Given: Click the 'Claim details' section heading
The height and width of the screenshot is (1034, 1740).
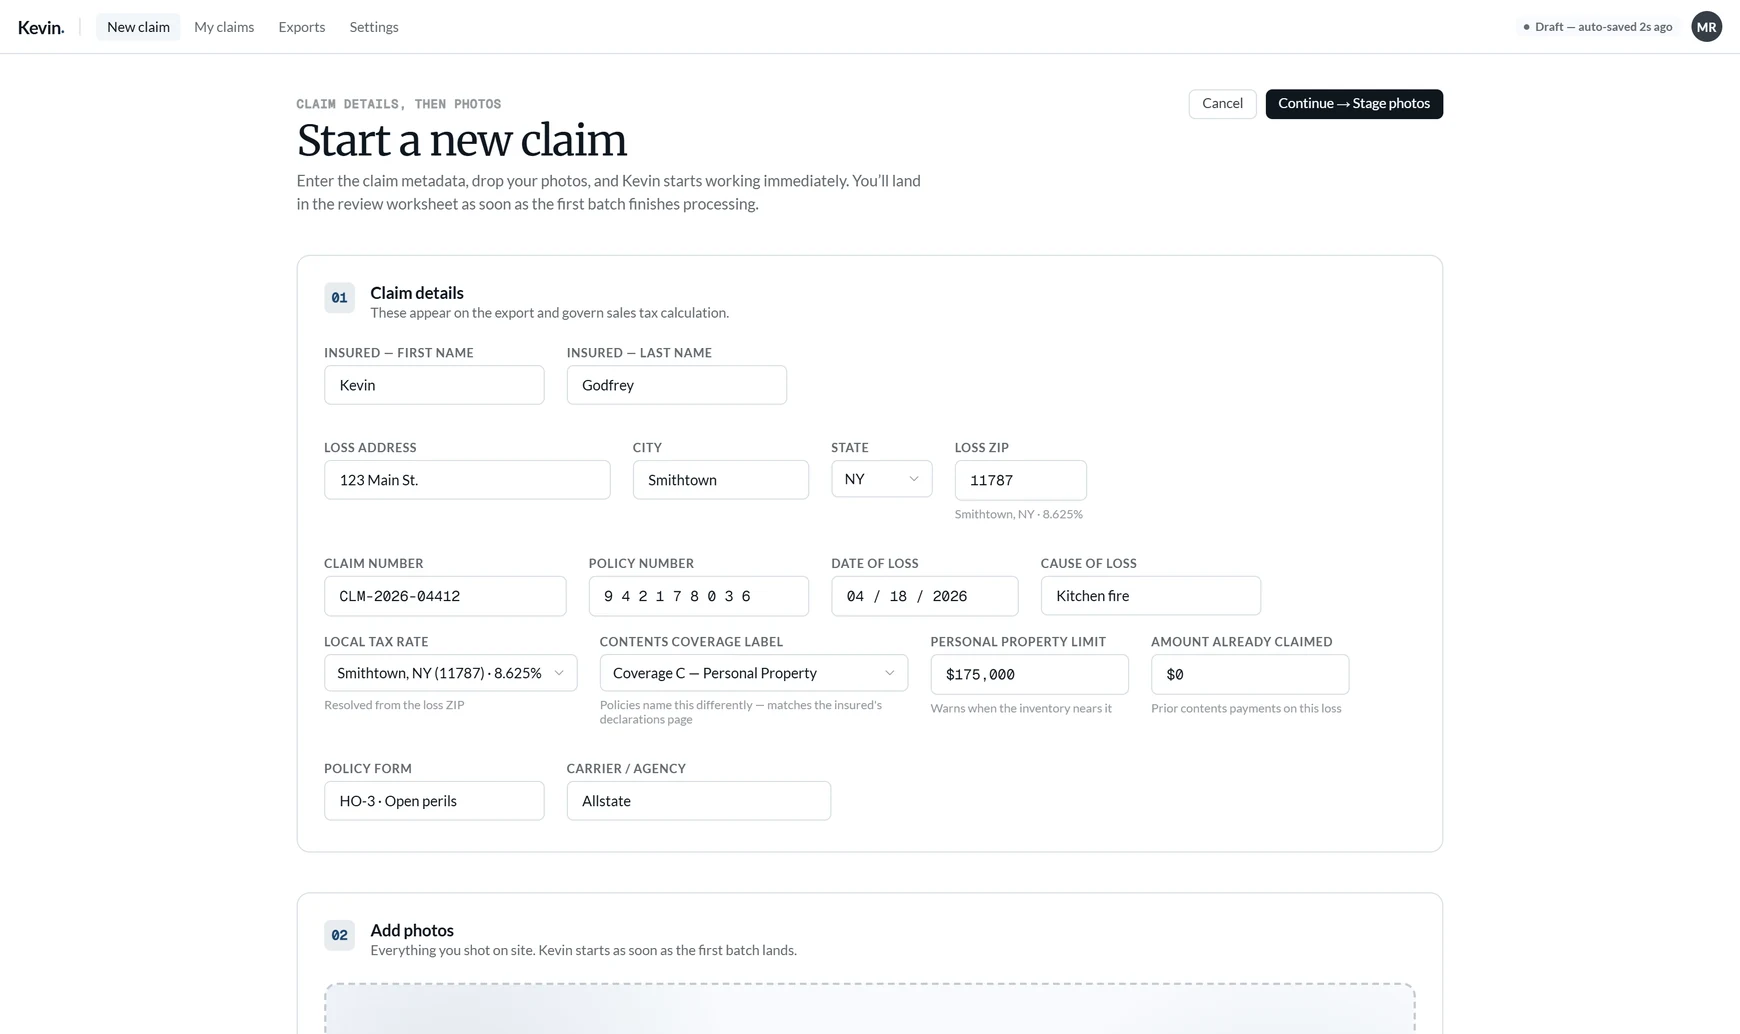Looking at the screenshot, I should point(417,293).
